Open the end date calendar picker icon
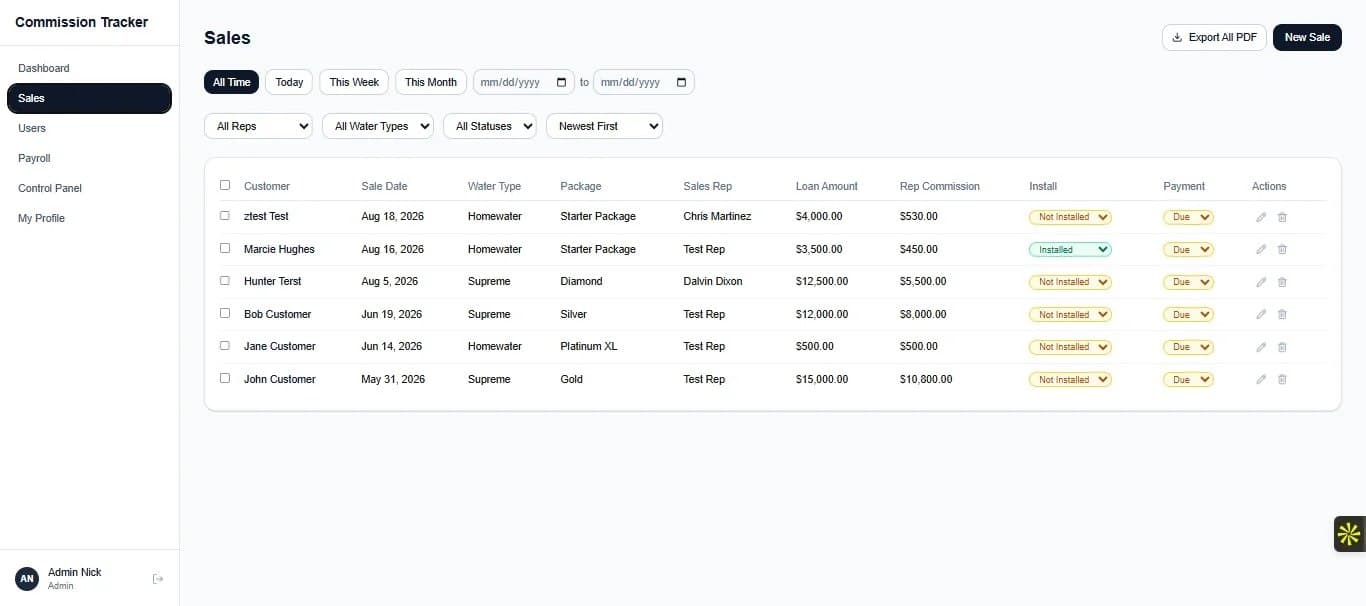Image resolution: width=1366 pixels, height=606 pixels. (x=682, y=82)
